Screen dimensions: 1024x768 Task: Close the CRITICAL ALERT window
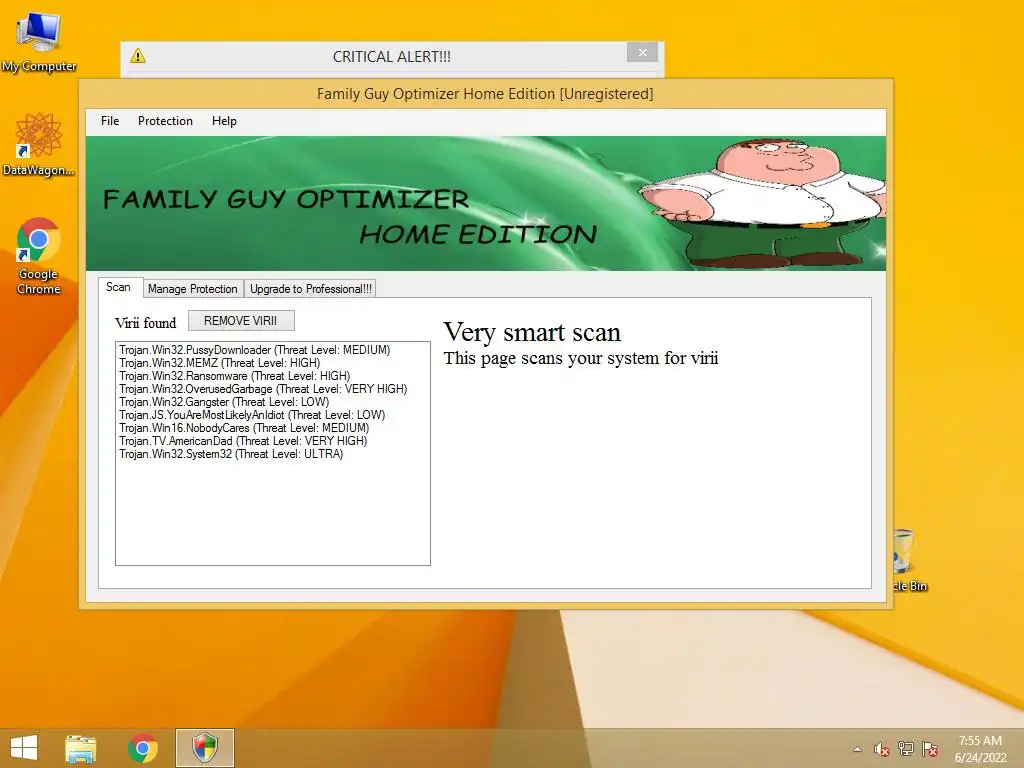click(x=643, y=52)
